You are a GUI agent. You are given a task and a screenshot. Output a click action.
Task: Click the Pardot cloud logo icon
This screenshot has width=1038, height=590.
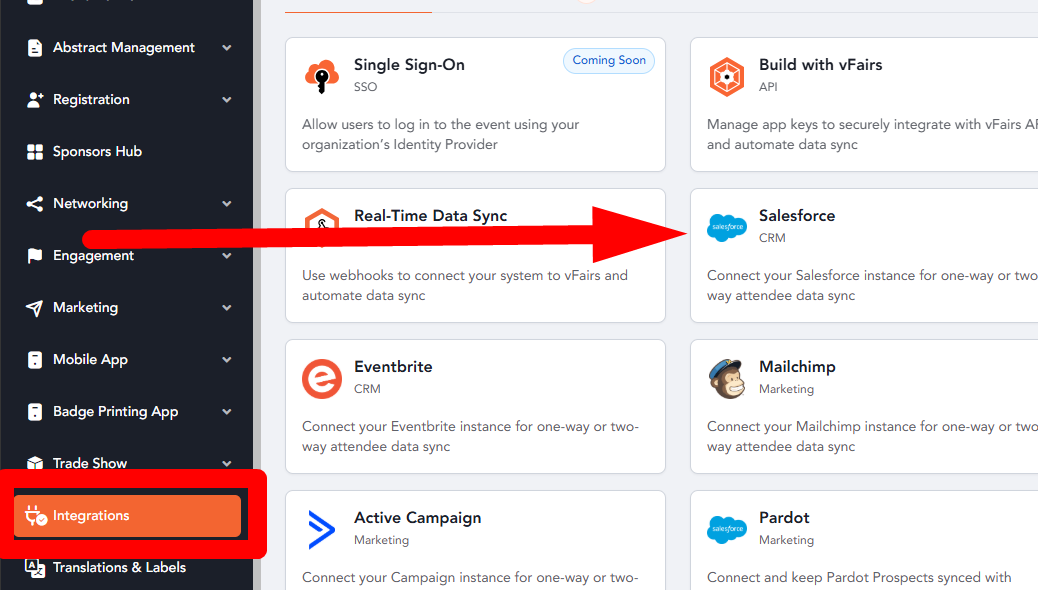[x=726, y=529]
